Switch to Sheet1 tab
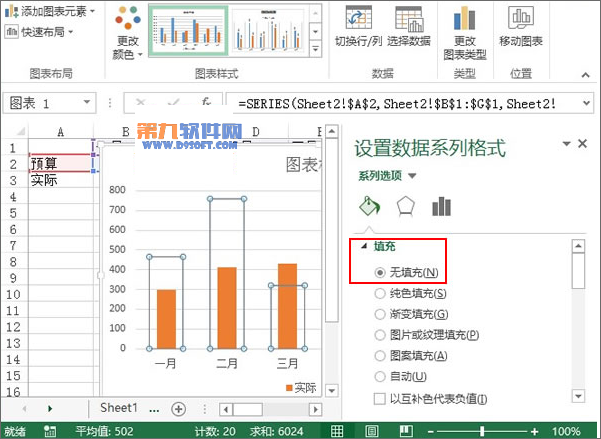The image size is (601, 439). tap(118, 408)
